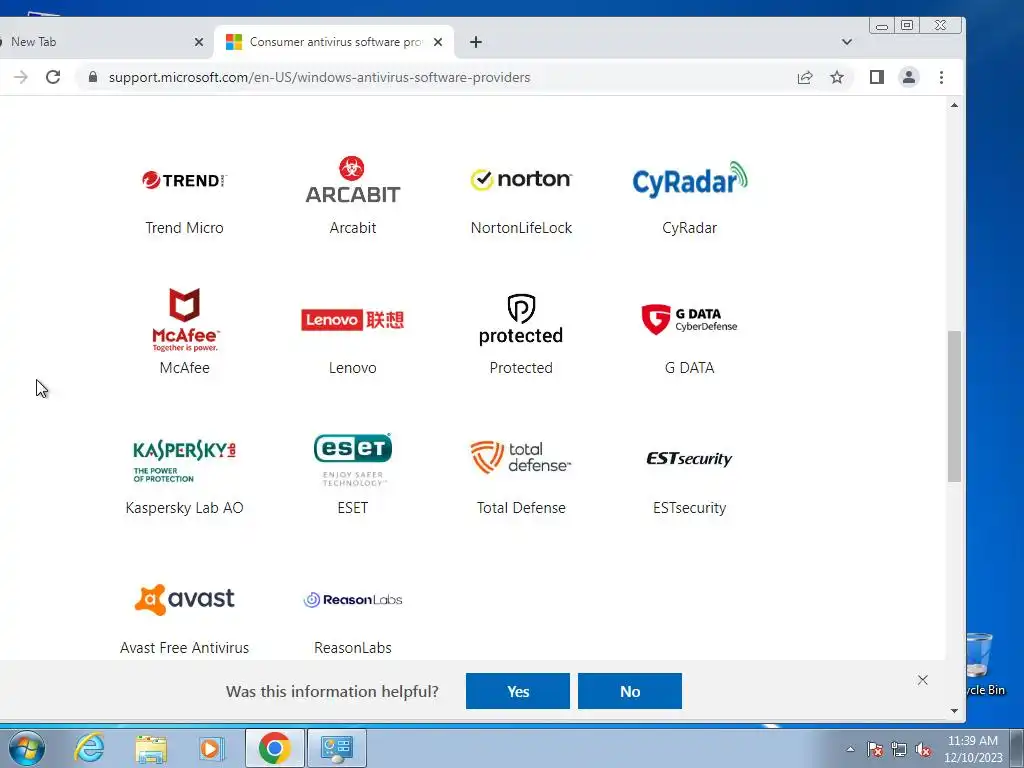
Task: Switch to the New Tab tab
Action: point(98,42)
